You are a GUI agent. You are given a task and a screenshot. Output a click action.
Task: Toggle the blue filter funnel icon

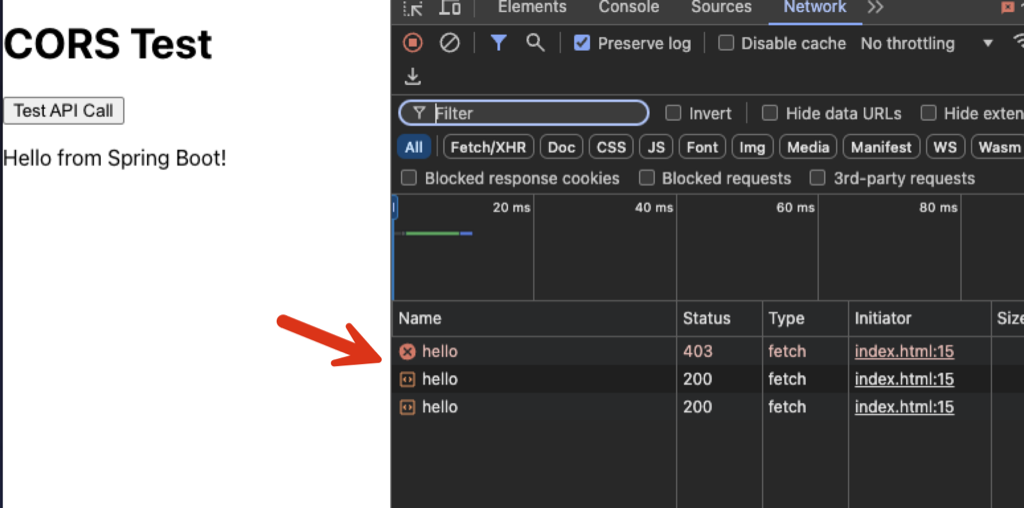point(498,43)
